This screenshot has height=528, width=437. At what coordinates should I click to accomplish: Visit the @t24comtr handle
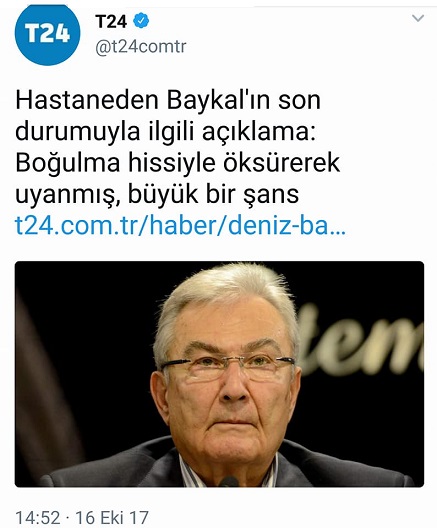[x=140, y=46]
